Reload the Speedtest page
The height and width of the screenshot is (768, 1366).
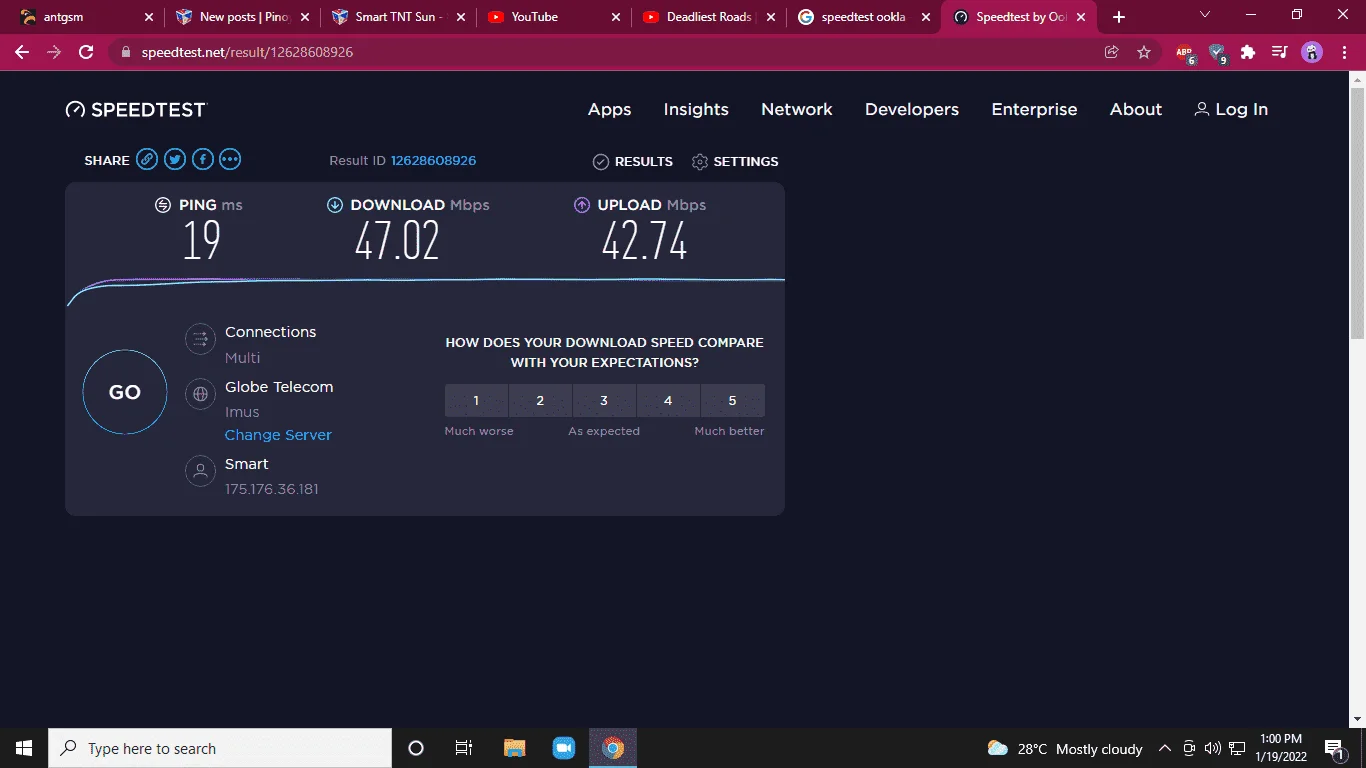(x=86, y=52)
